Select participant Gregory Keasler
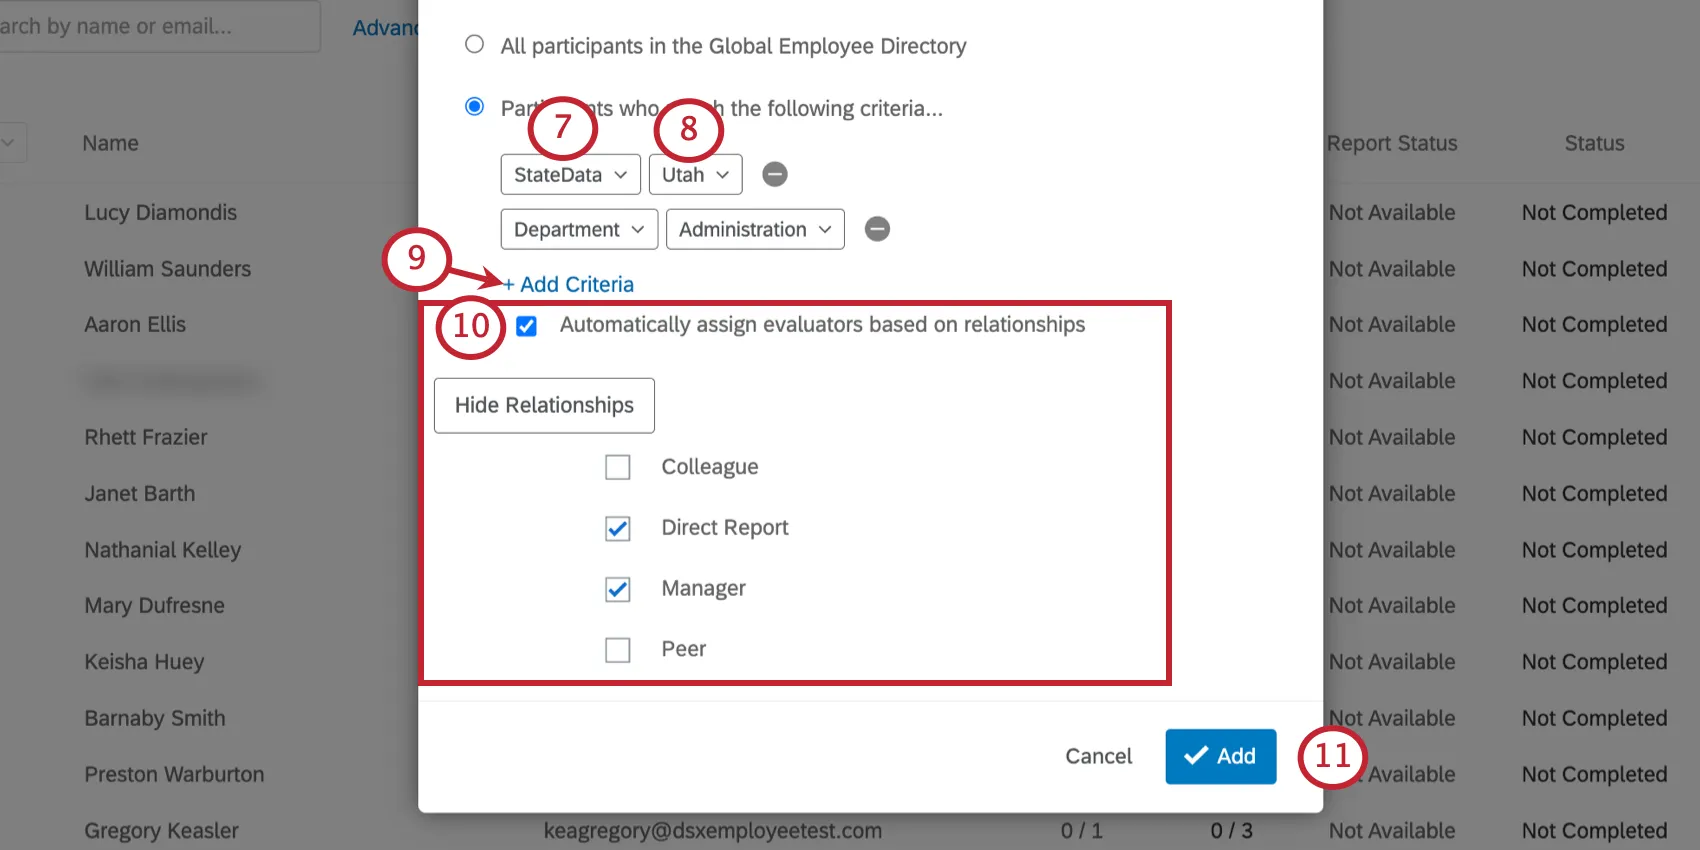Image resolution: width=1700 pixels, height=850 pixels. 161,831
